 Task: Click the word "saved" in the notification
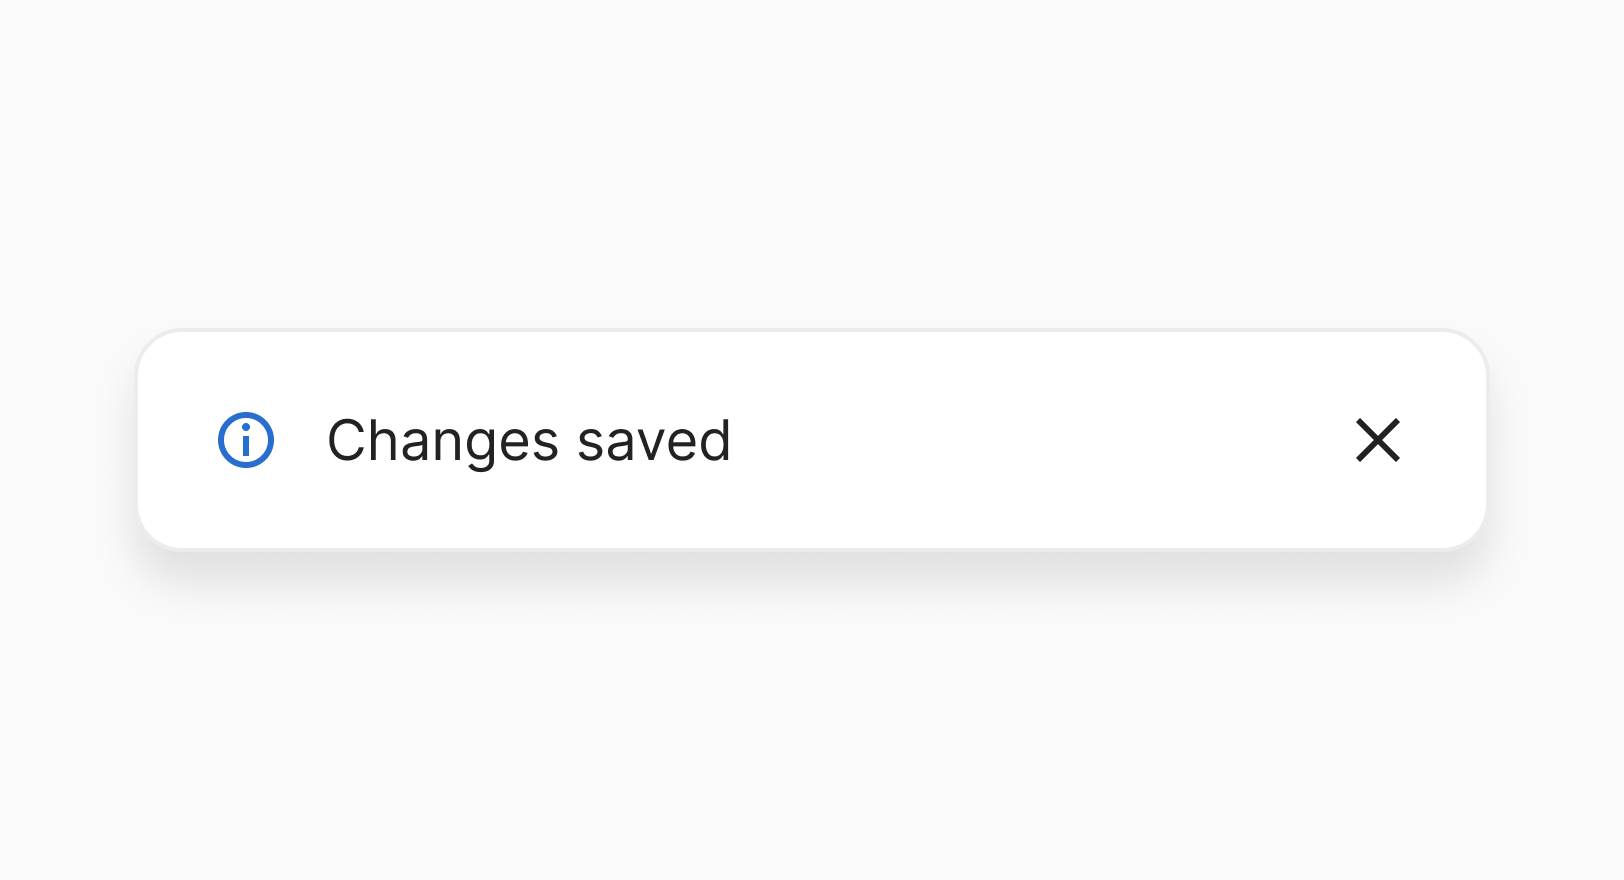click(654, 441)
